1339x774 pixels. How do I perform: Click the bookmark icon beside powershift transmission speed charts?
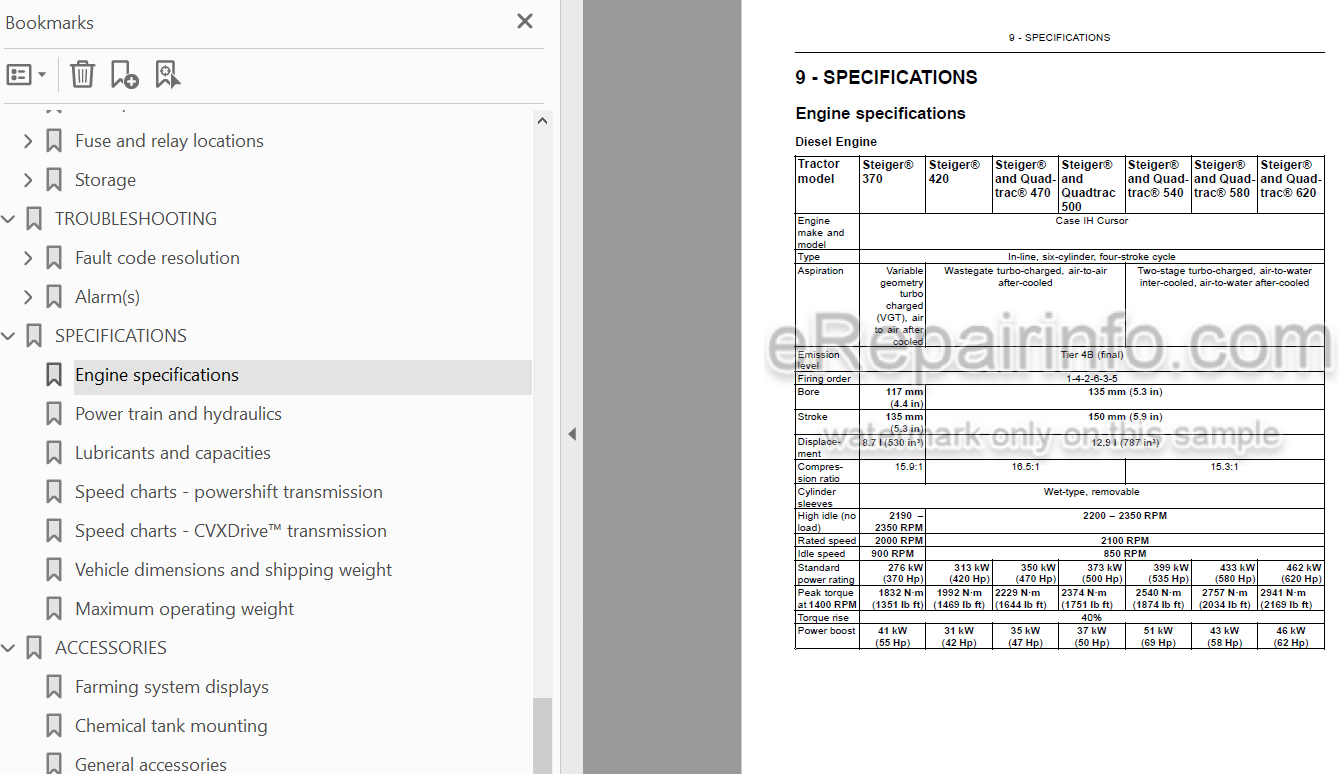54,492
